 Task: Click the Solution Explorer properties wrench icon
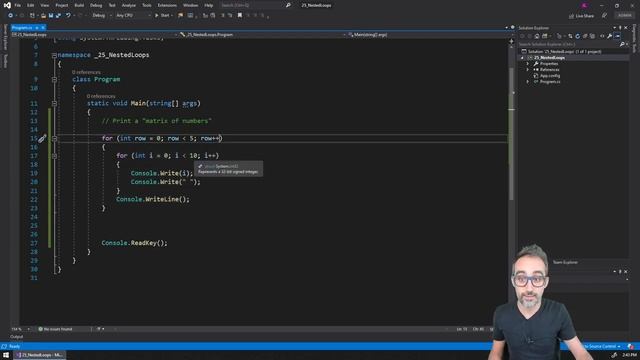(x=609, y=36)
